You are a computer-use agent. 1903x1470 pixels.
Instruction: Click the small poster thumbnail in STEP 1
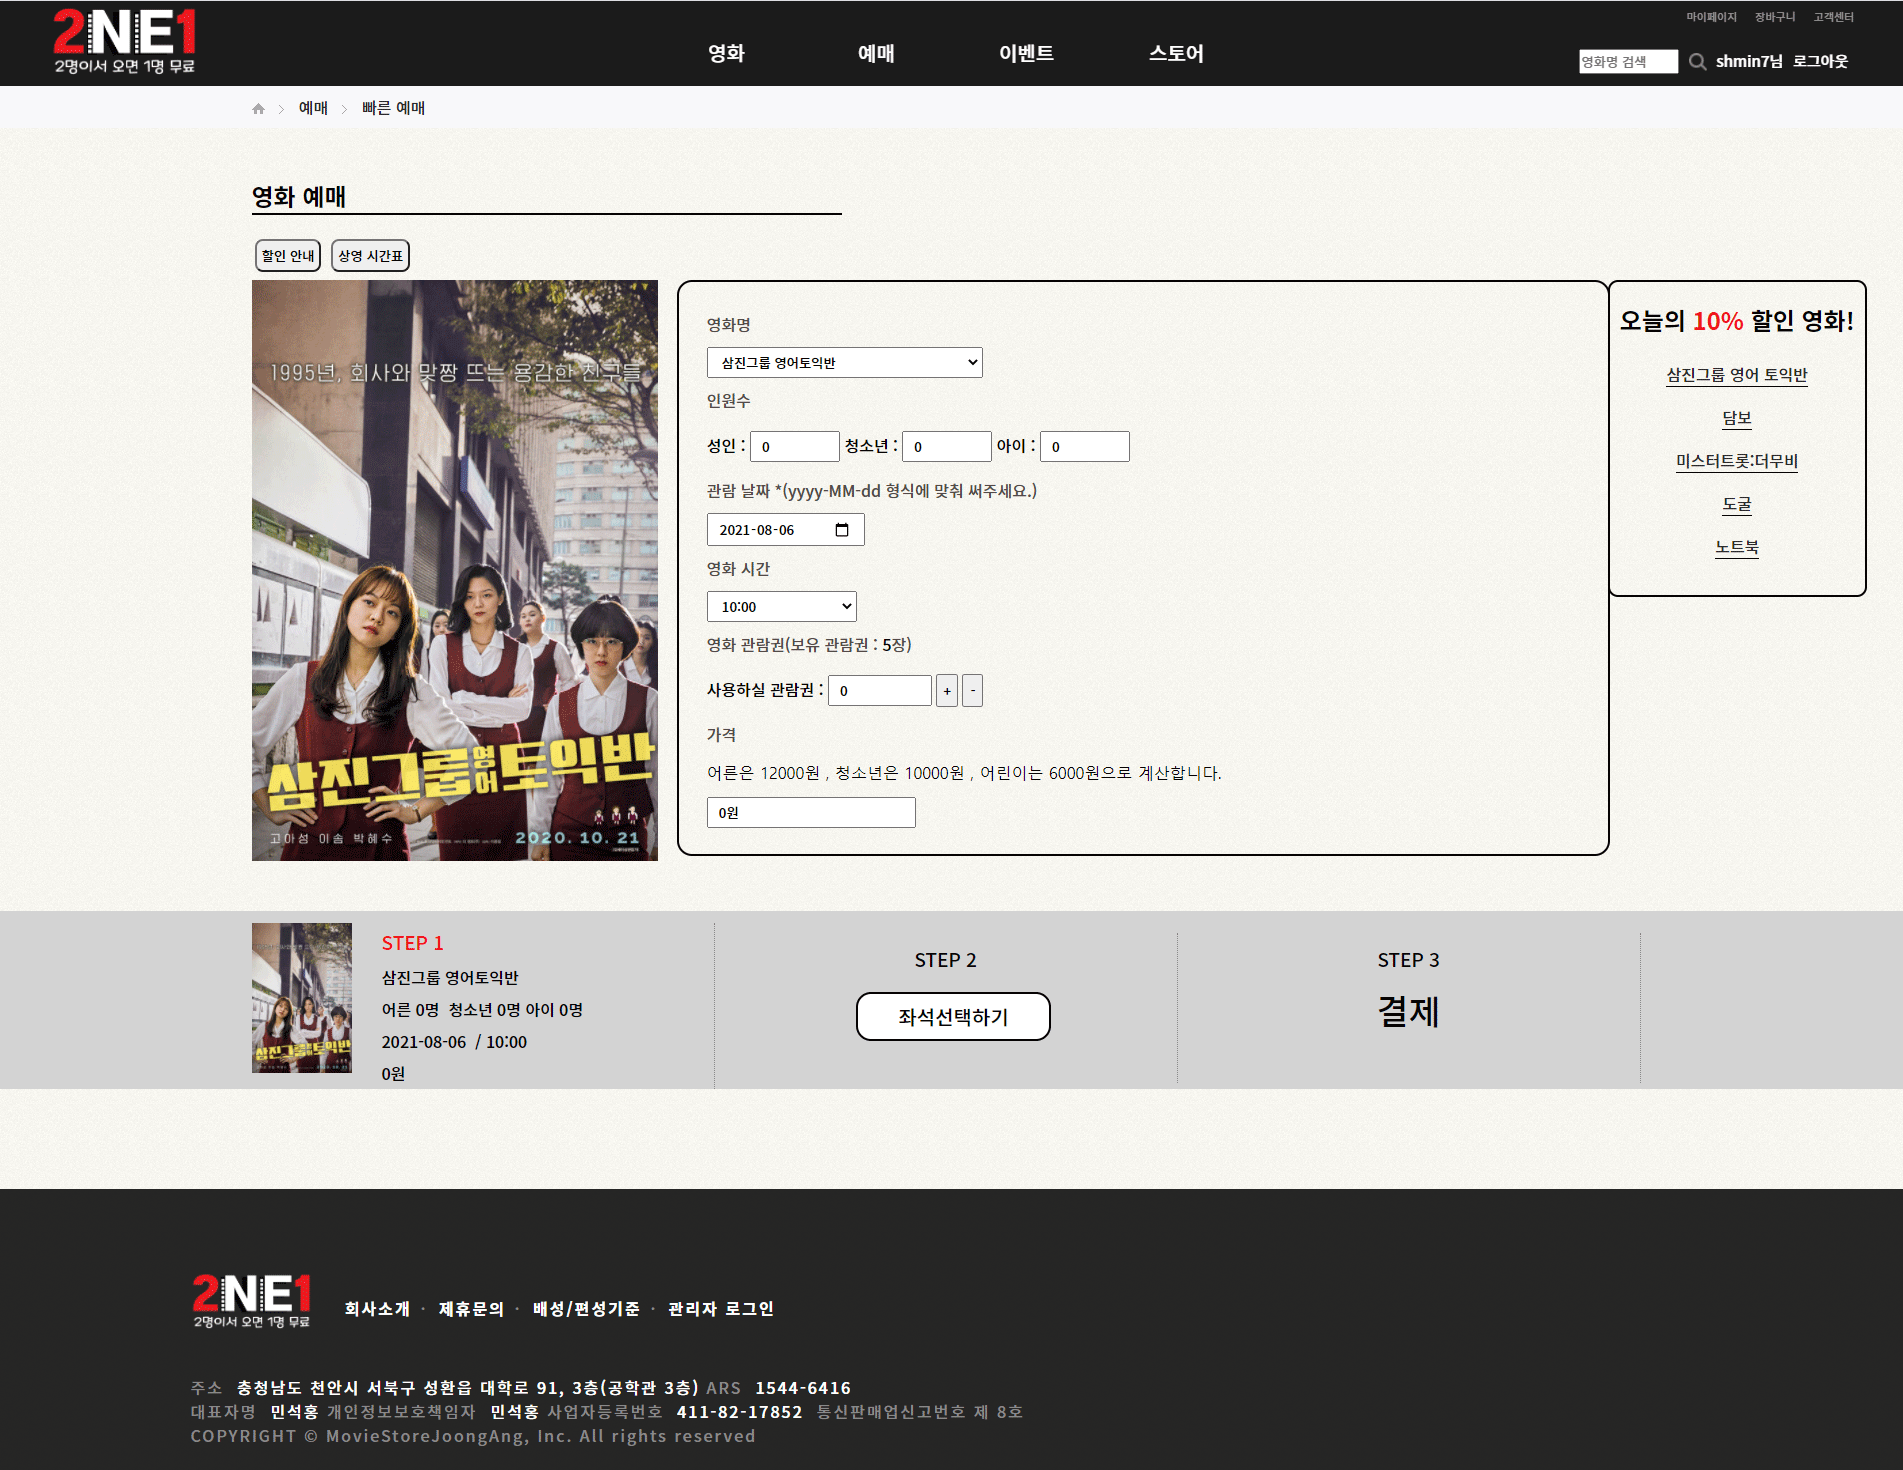point(302,998)
